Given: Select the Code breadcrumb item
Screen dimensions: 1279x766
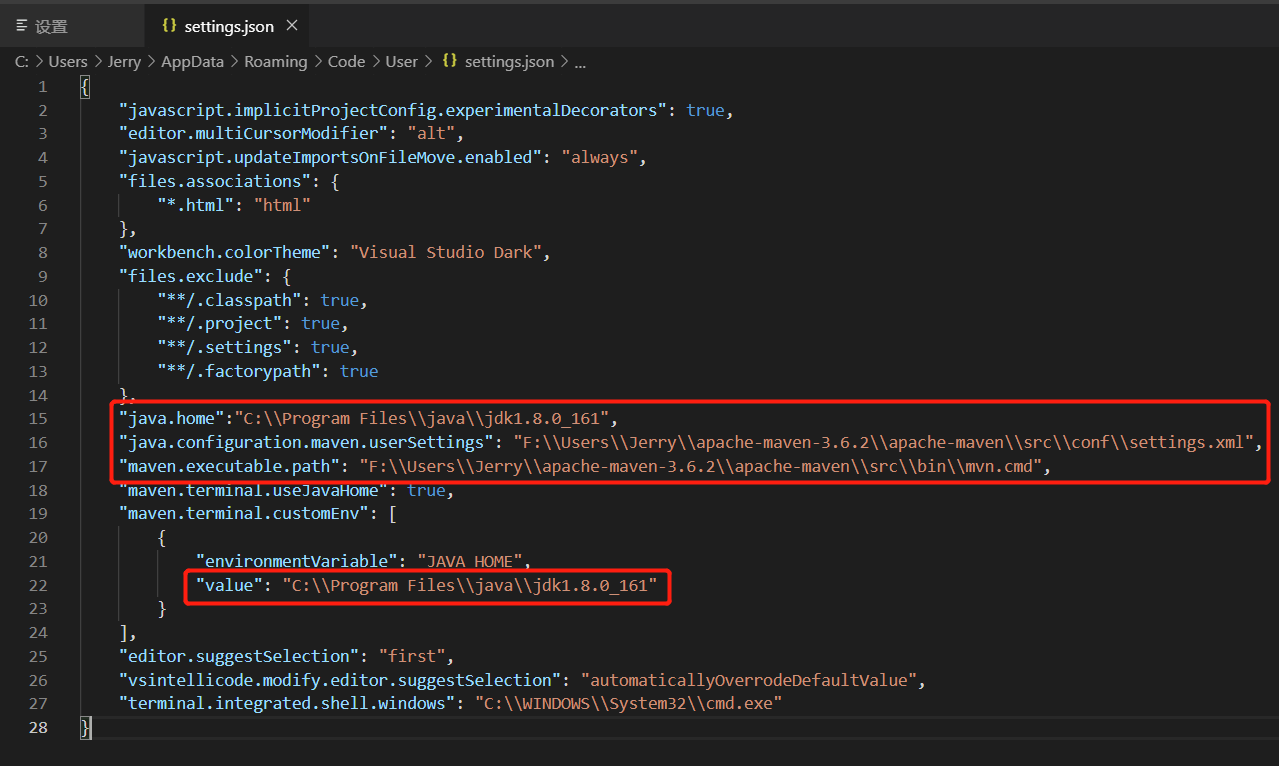Looking at the screenshot, I should (x=346, y=61).
